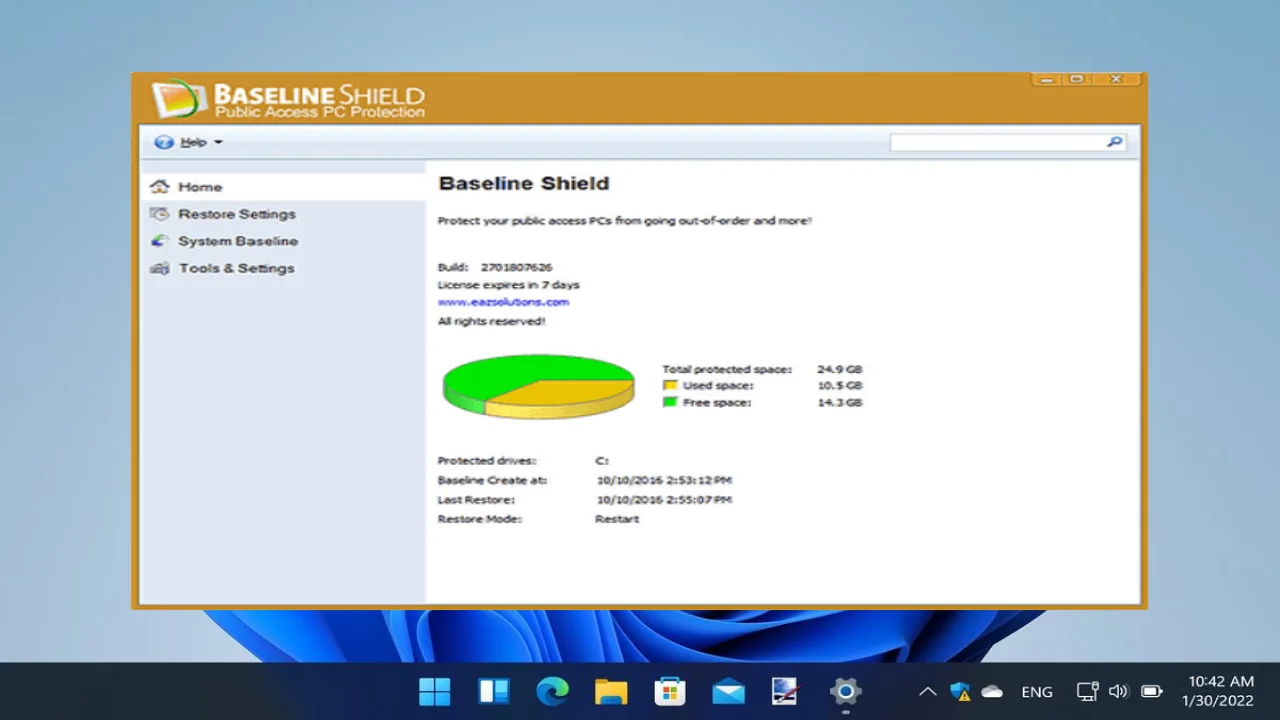Launch Microsoft Edge from taskbar

tap(552, 691)
